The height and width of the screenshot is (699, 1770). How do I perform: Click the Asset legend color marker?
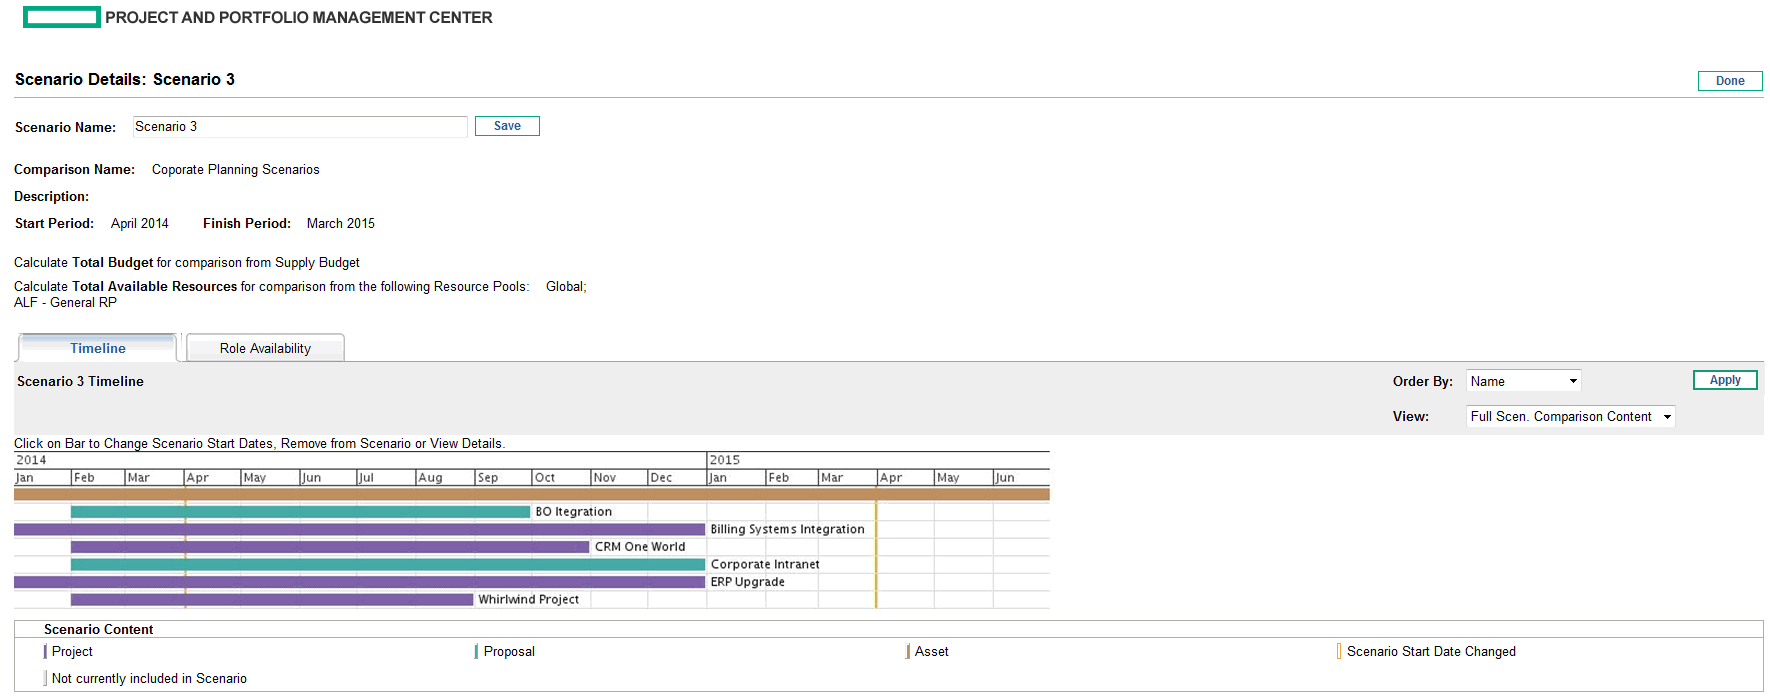coord(908,652)
